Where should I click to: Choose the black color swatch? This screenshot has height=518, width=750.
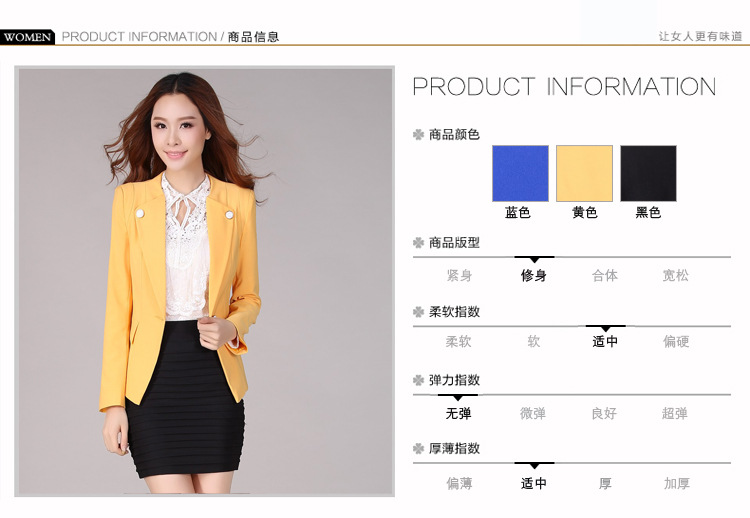(x=648, y=173)
